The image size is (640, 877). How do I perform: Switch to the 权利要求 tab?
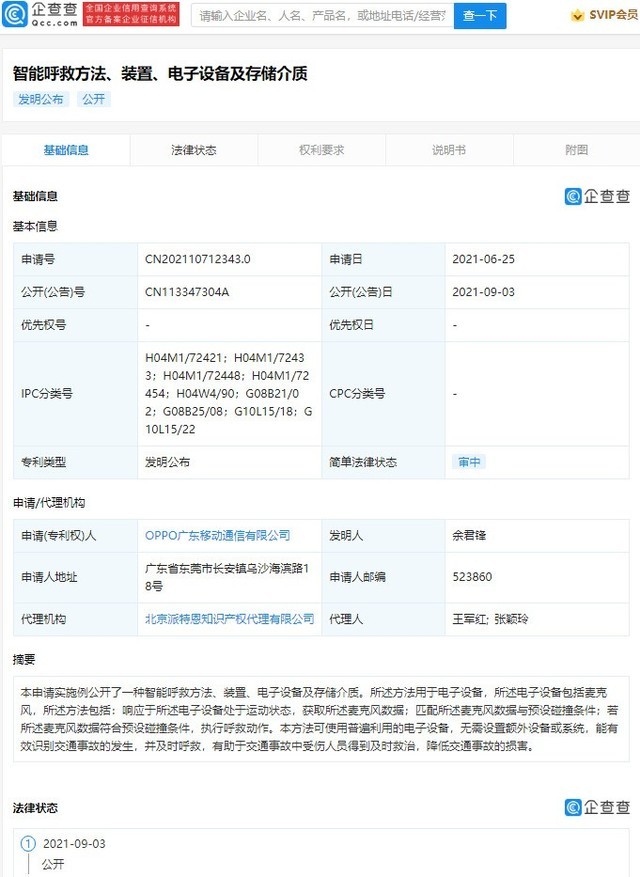click(x=321, y=150)
